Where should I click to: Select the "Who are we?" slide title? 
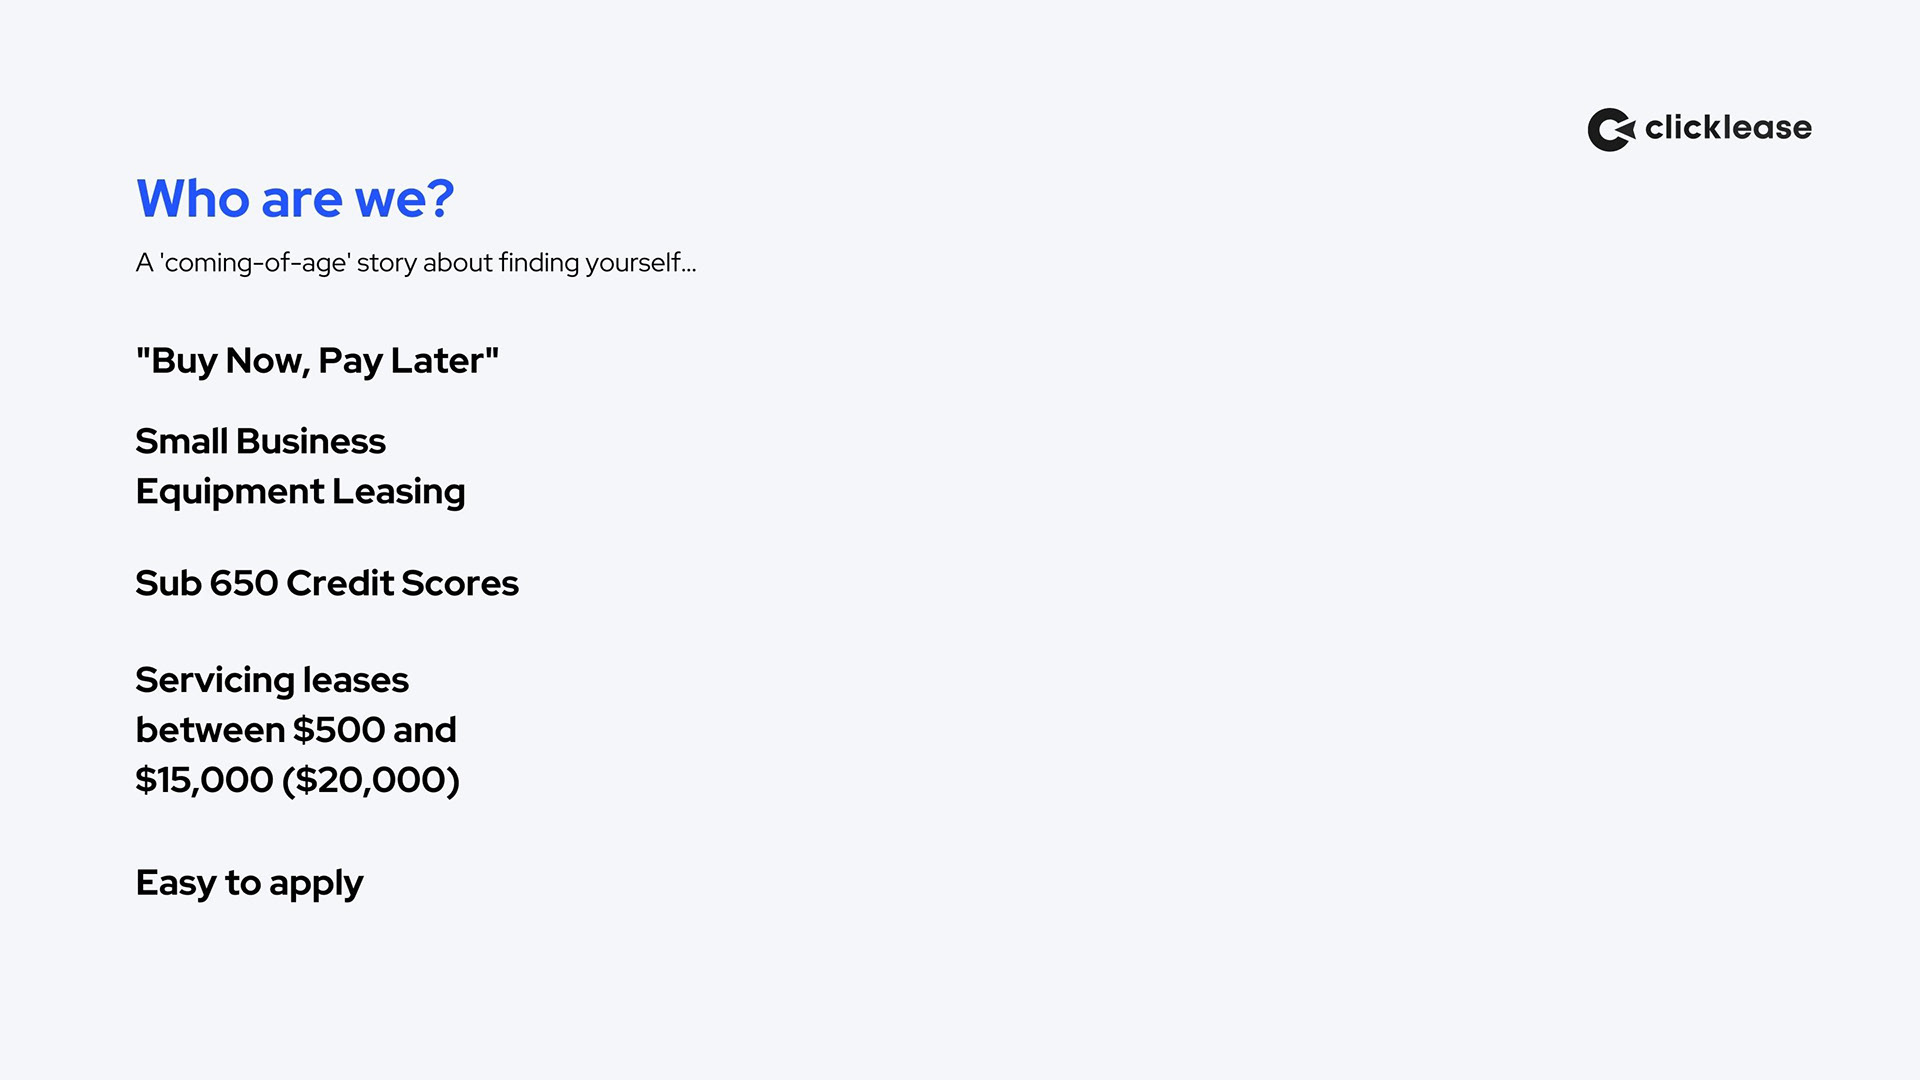coord(295,198)
